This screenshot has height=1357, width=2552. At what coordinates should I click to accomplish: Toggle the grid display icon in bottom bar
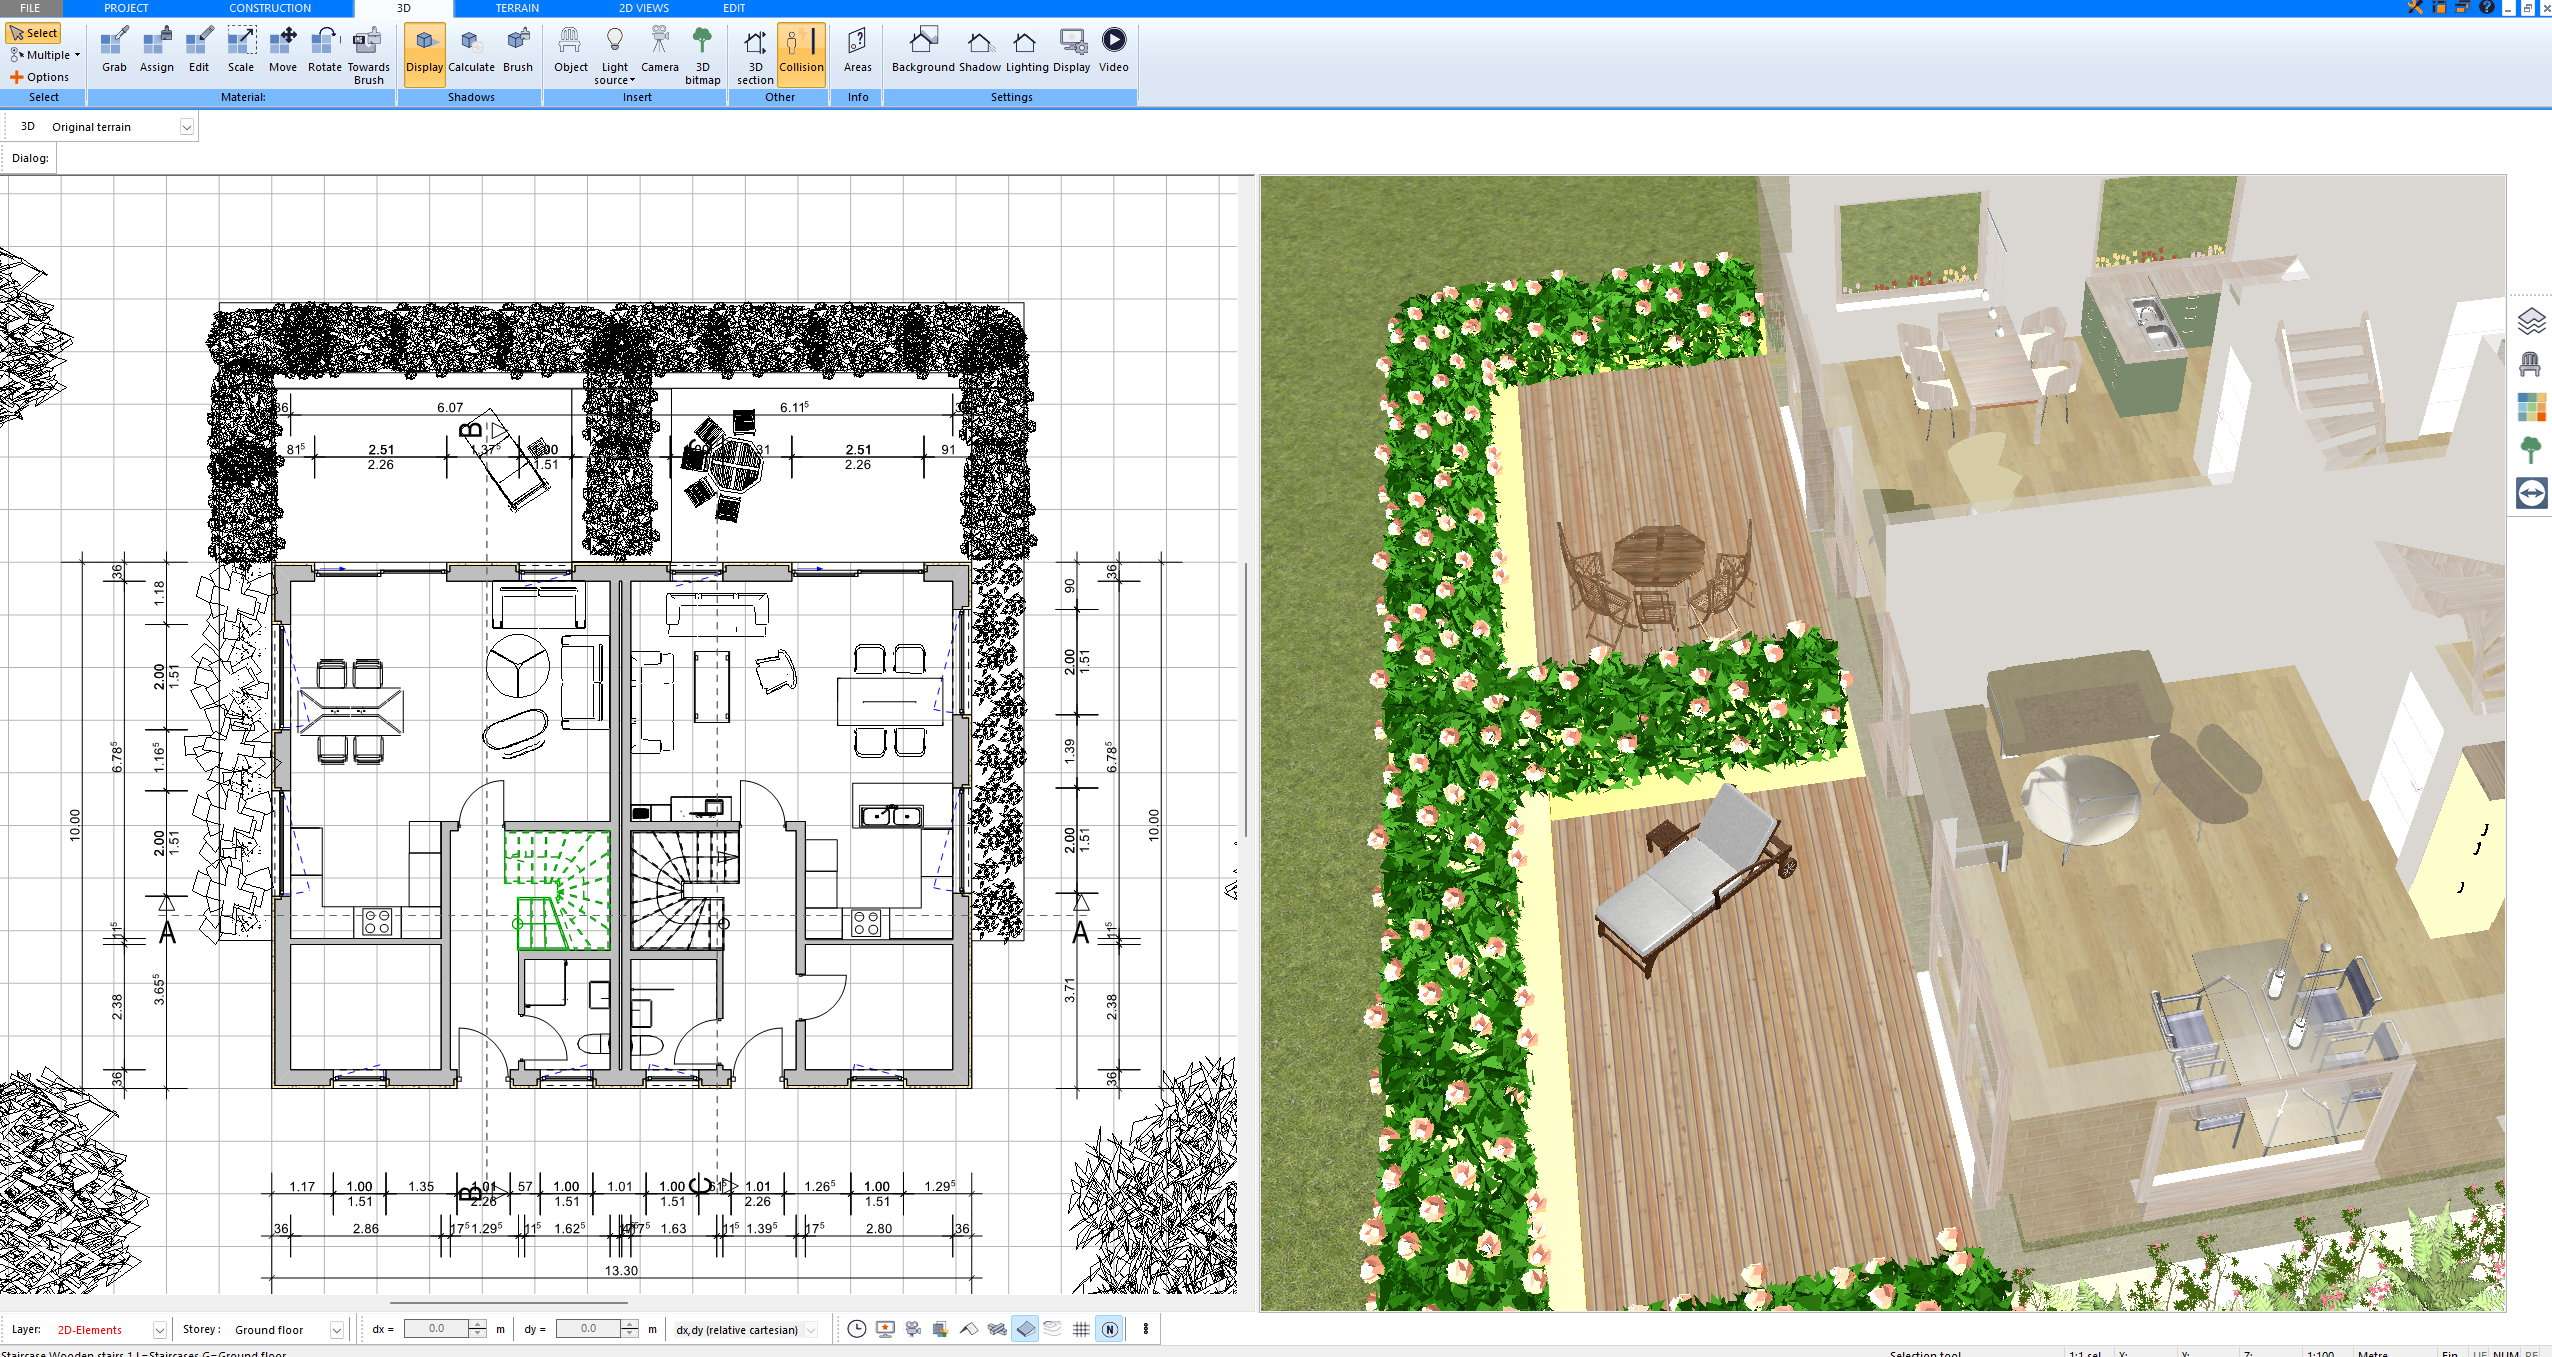click(x=1080, y=1329)
